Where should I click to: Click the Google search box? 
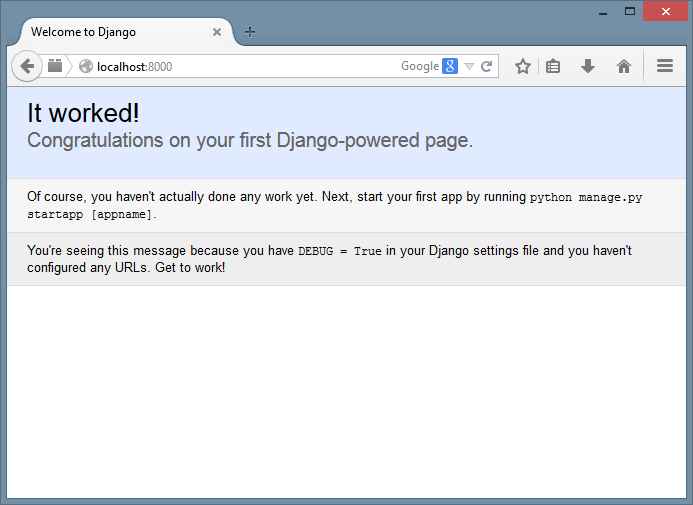click(x=420, y=66)
